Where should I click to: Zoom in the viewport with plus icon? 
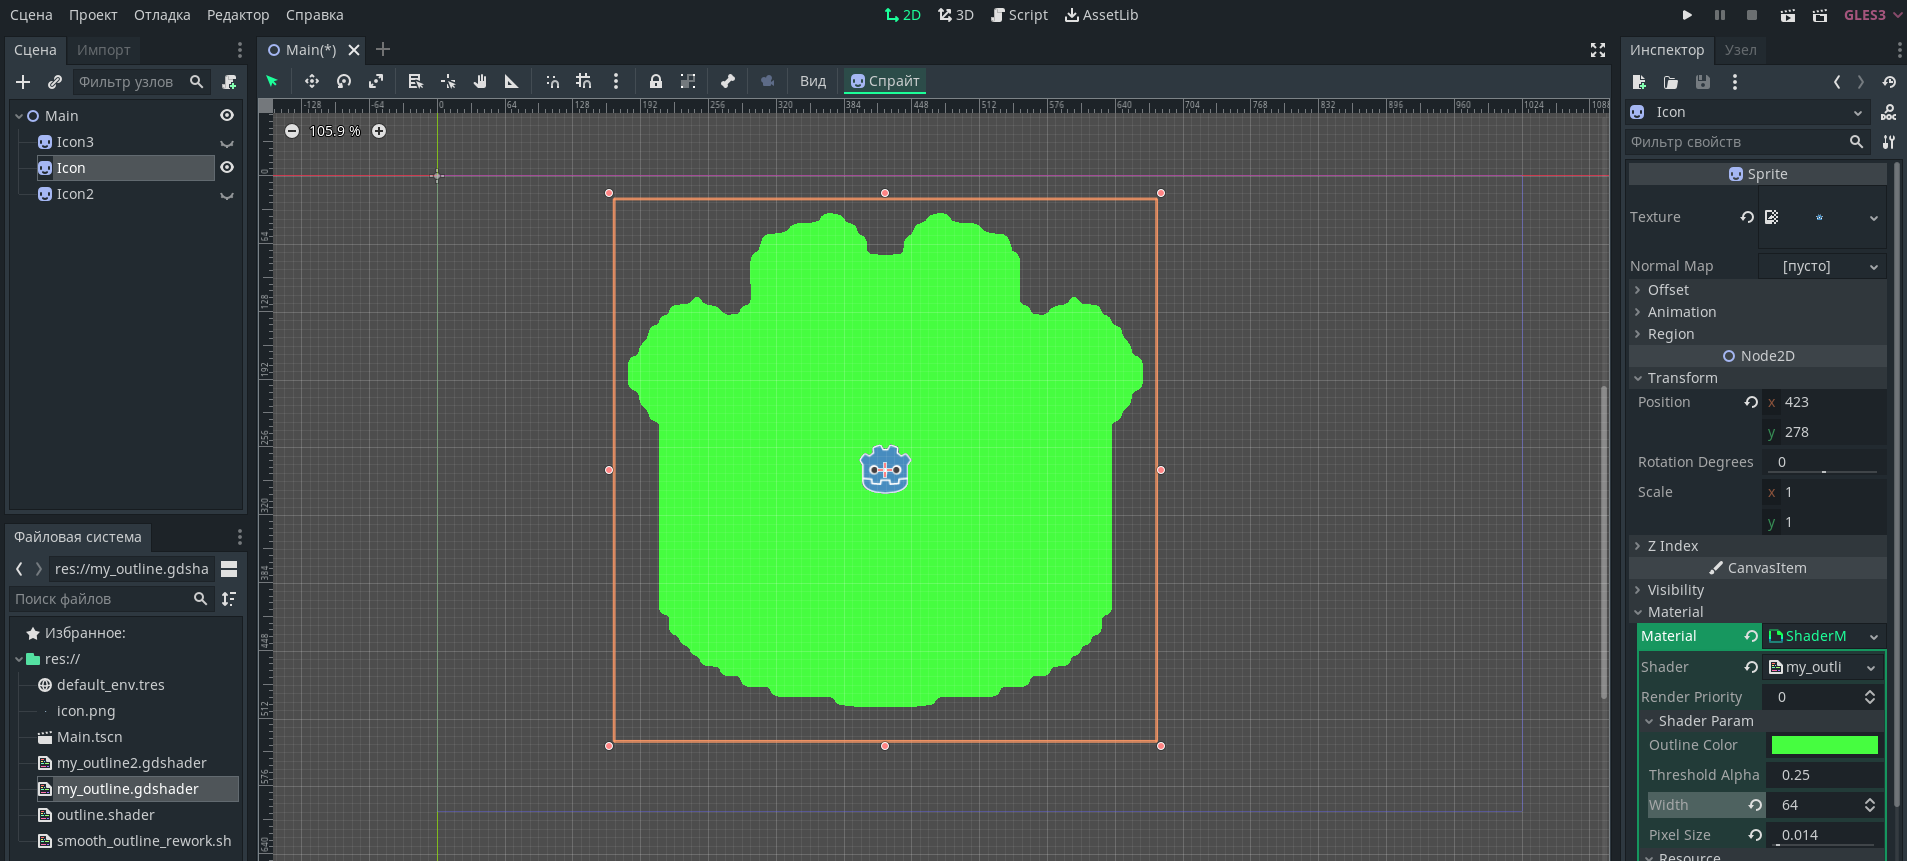(x=379, y=131)
